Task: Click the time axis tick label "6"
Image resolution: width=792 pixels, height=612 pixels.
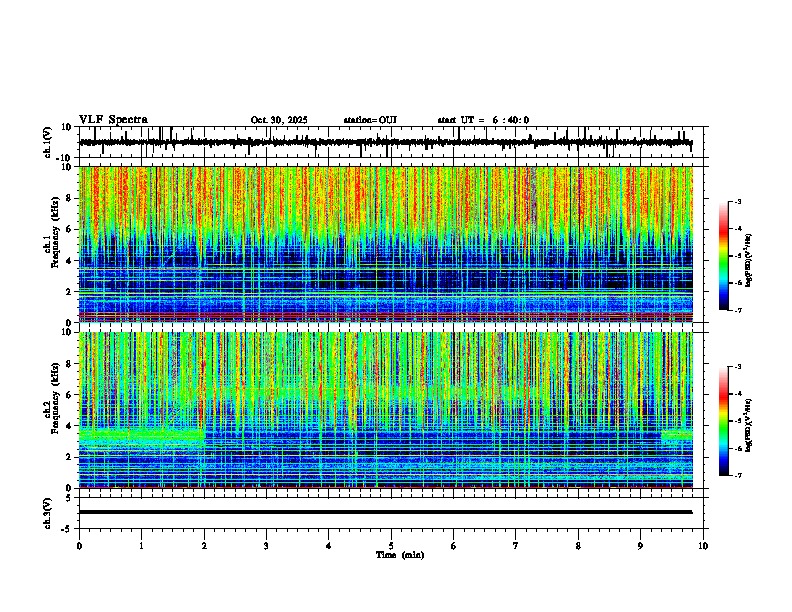Action: coord(453,546)
